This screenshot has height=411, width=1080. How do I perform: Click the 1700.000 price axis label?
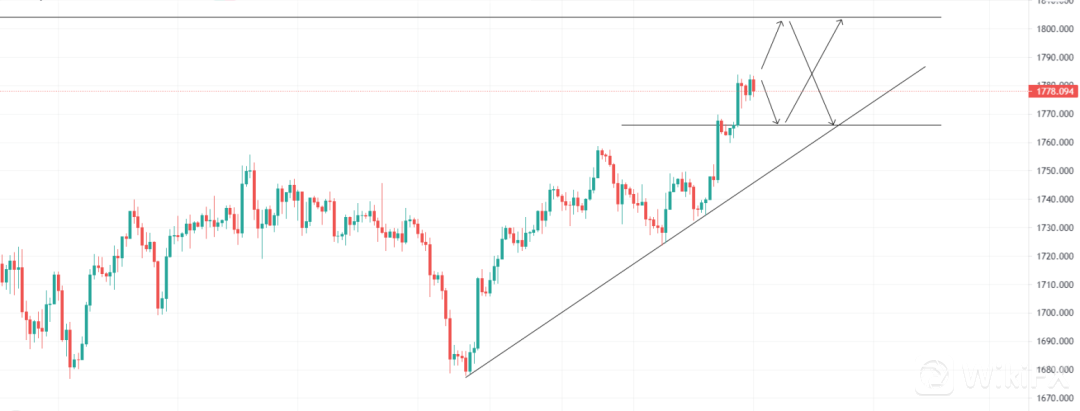tap(1054, 313)
